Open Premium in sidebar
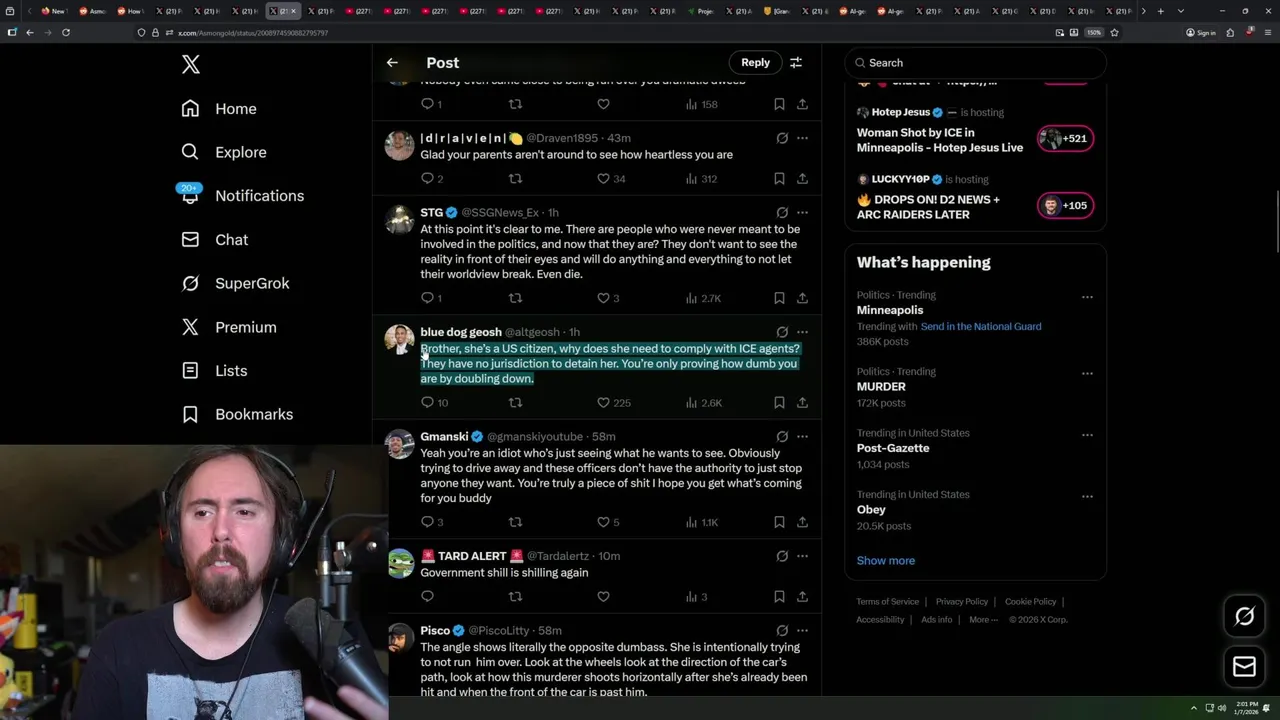Screen dimensions: 1280x720 (228, 327)
